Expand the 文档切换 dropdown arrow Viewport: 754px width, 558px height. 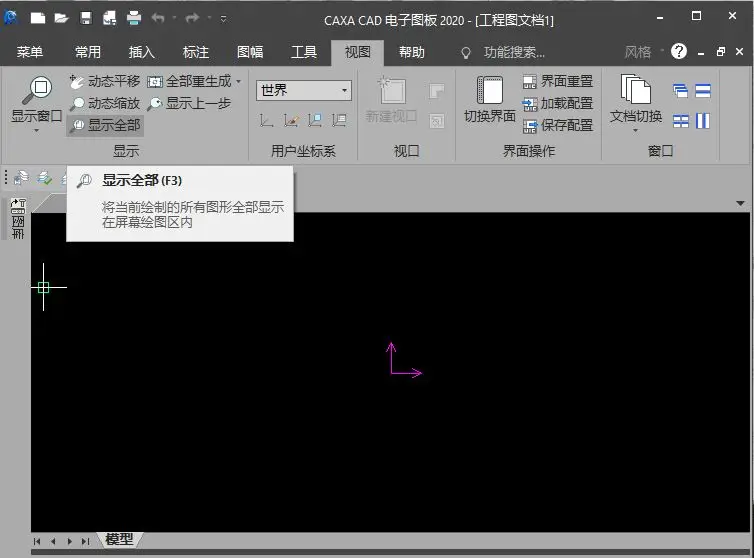point(636,130)
